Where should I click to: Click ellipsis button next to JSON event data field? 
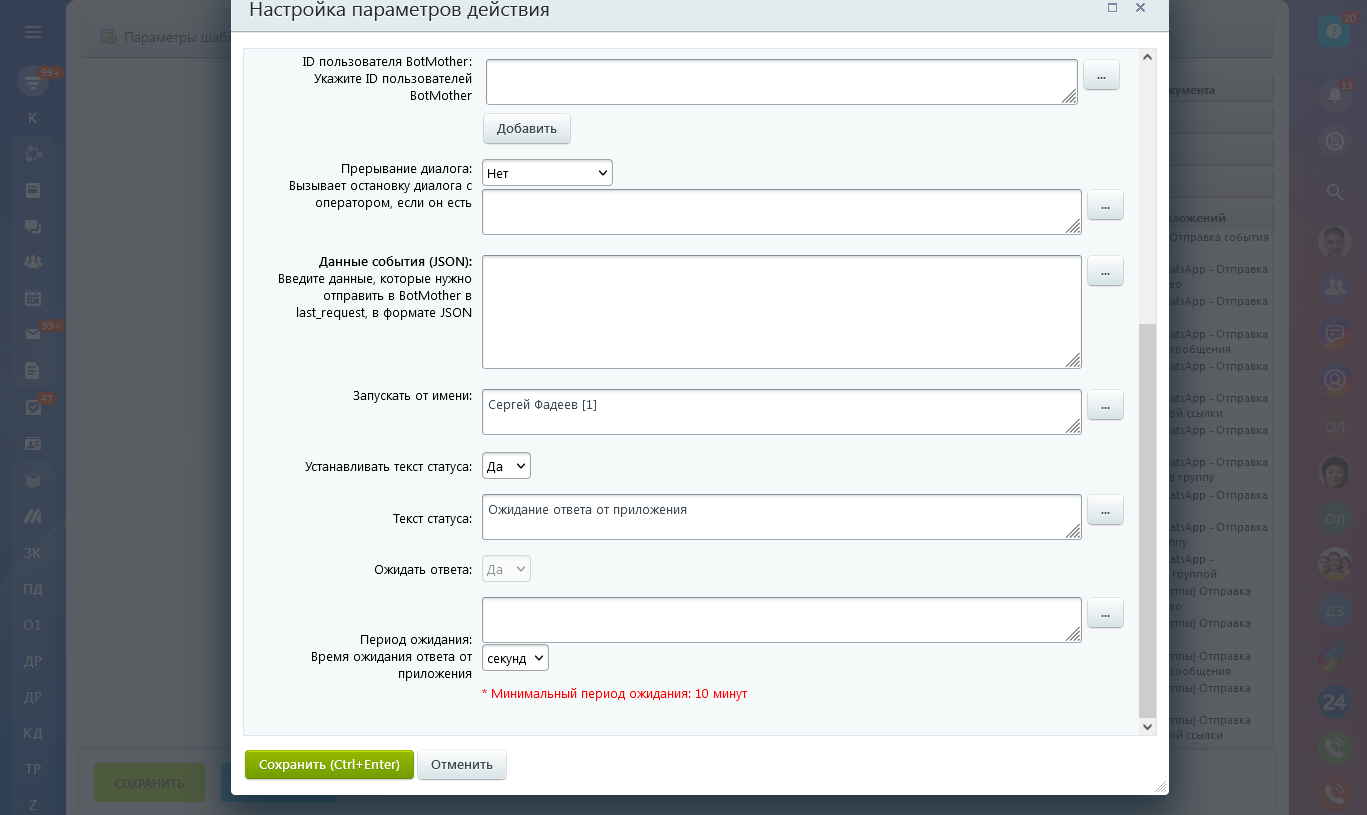1105,271
